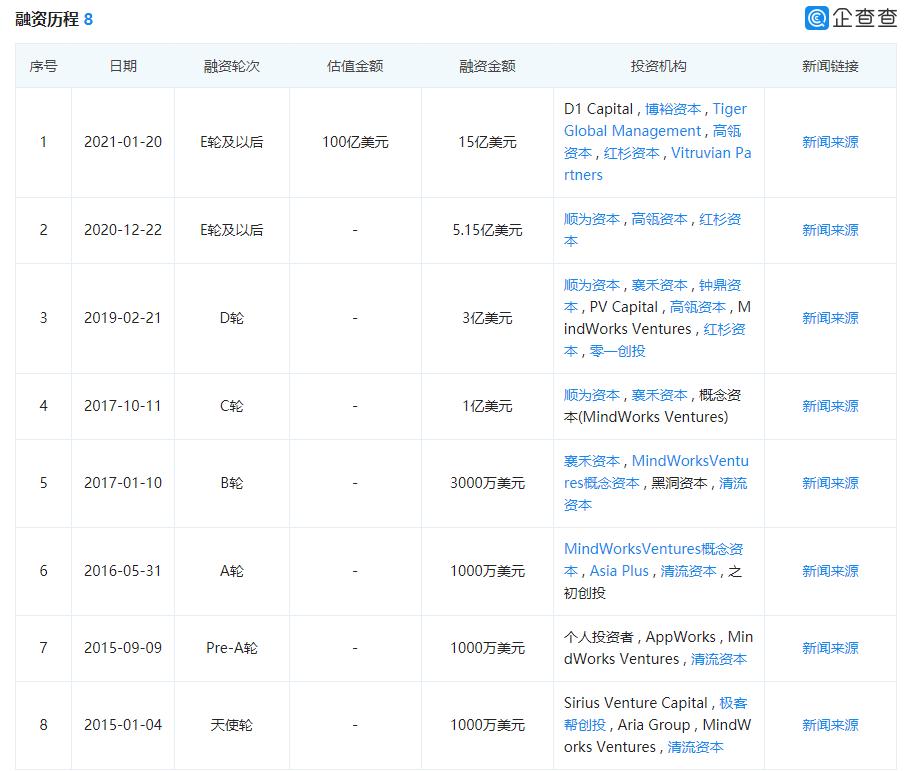Open 博裕资本 investor link
911x771 pixels.
coord(673,109)
